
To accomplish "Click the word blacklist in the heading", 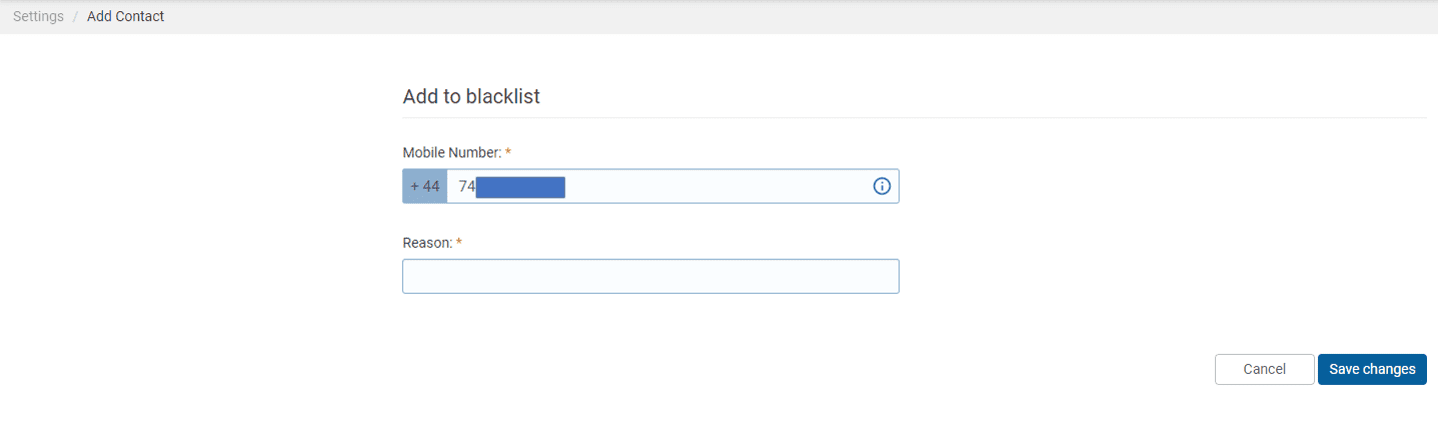I will 503,96.
